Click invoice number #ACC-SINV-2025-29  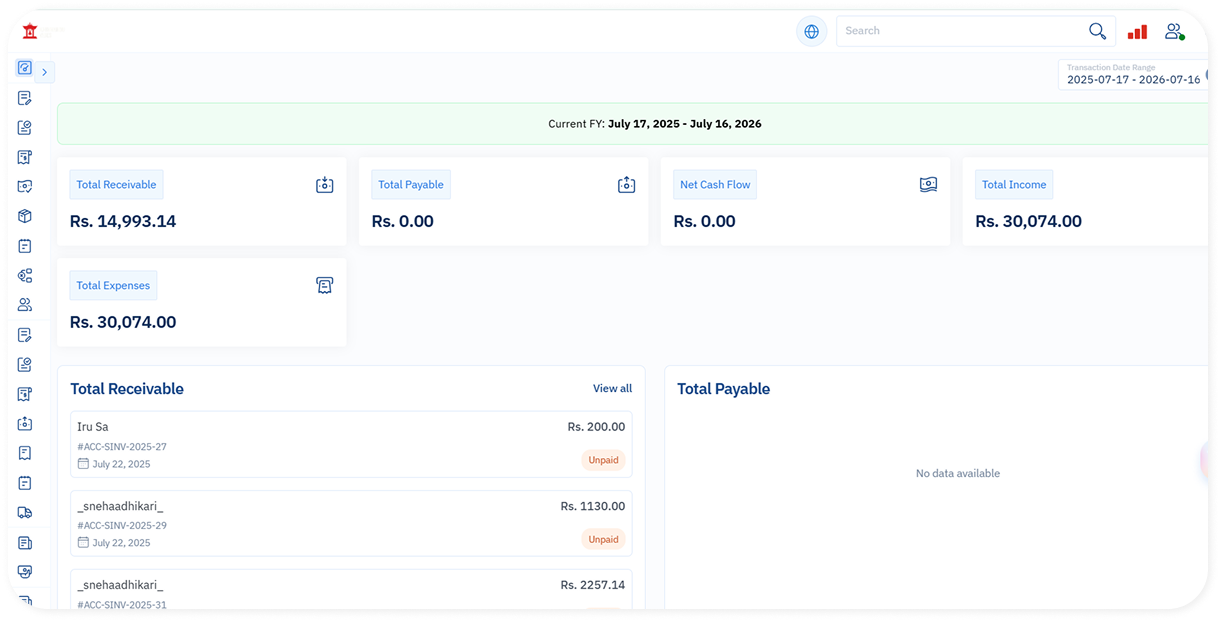coord(122,526)
